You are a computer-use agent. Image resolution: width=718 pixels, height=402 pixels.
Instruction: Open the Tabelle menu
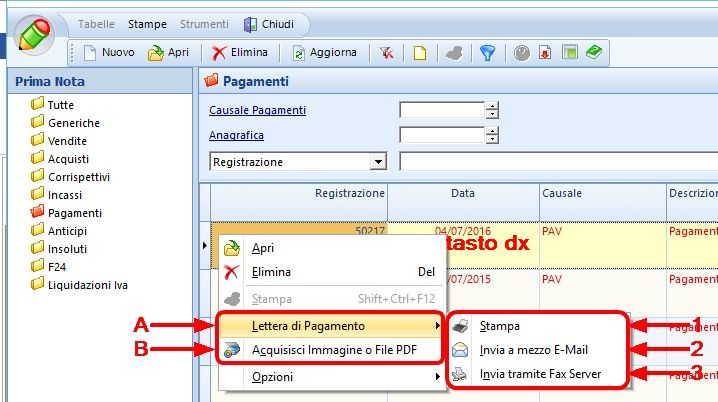[x=96, y=24]
